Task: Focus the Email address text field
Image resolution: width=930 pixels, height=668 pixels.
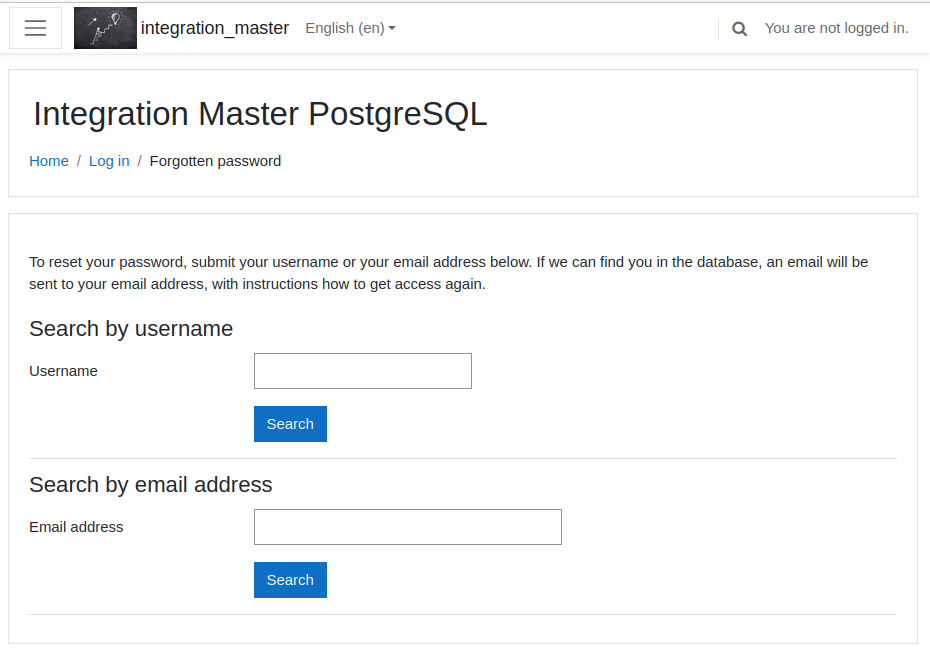Action: point(408,527)
